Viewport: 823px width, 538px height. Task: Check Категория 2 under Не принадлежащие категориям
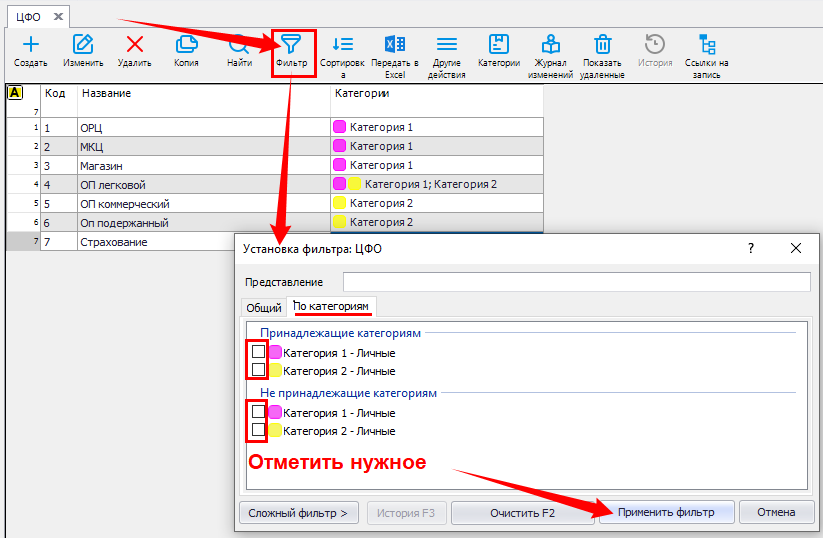click(258, 430)
